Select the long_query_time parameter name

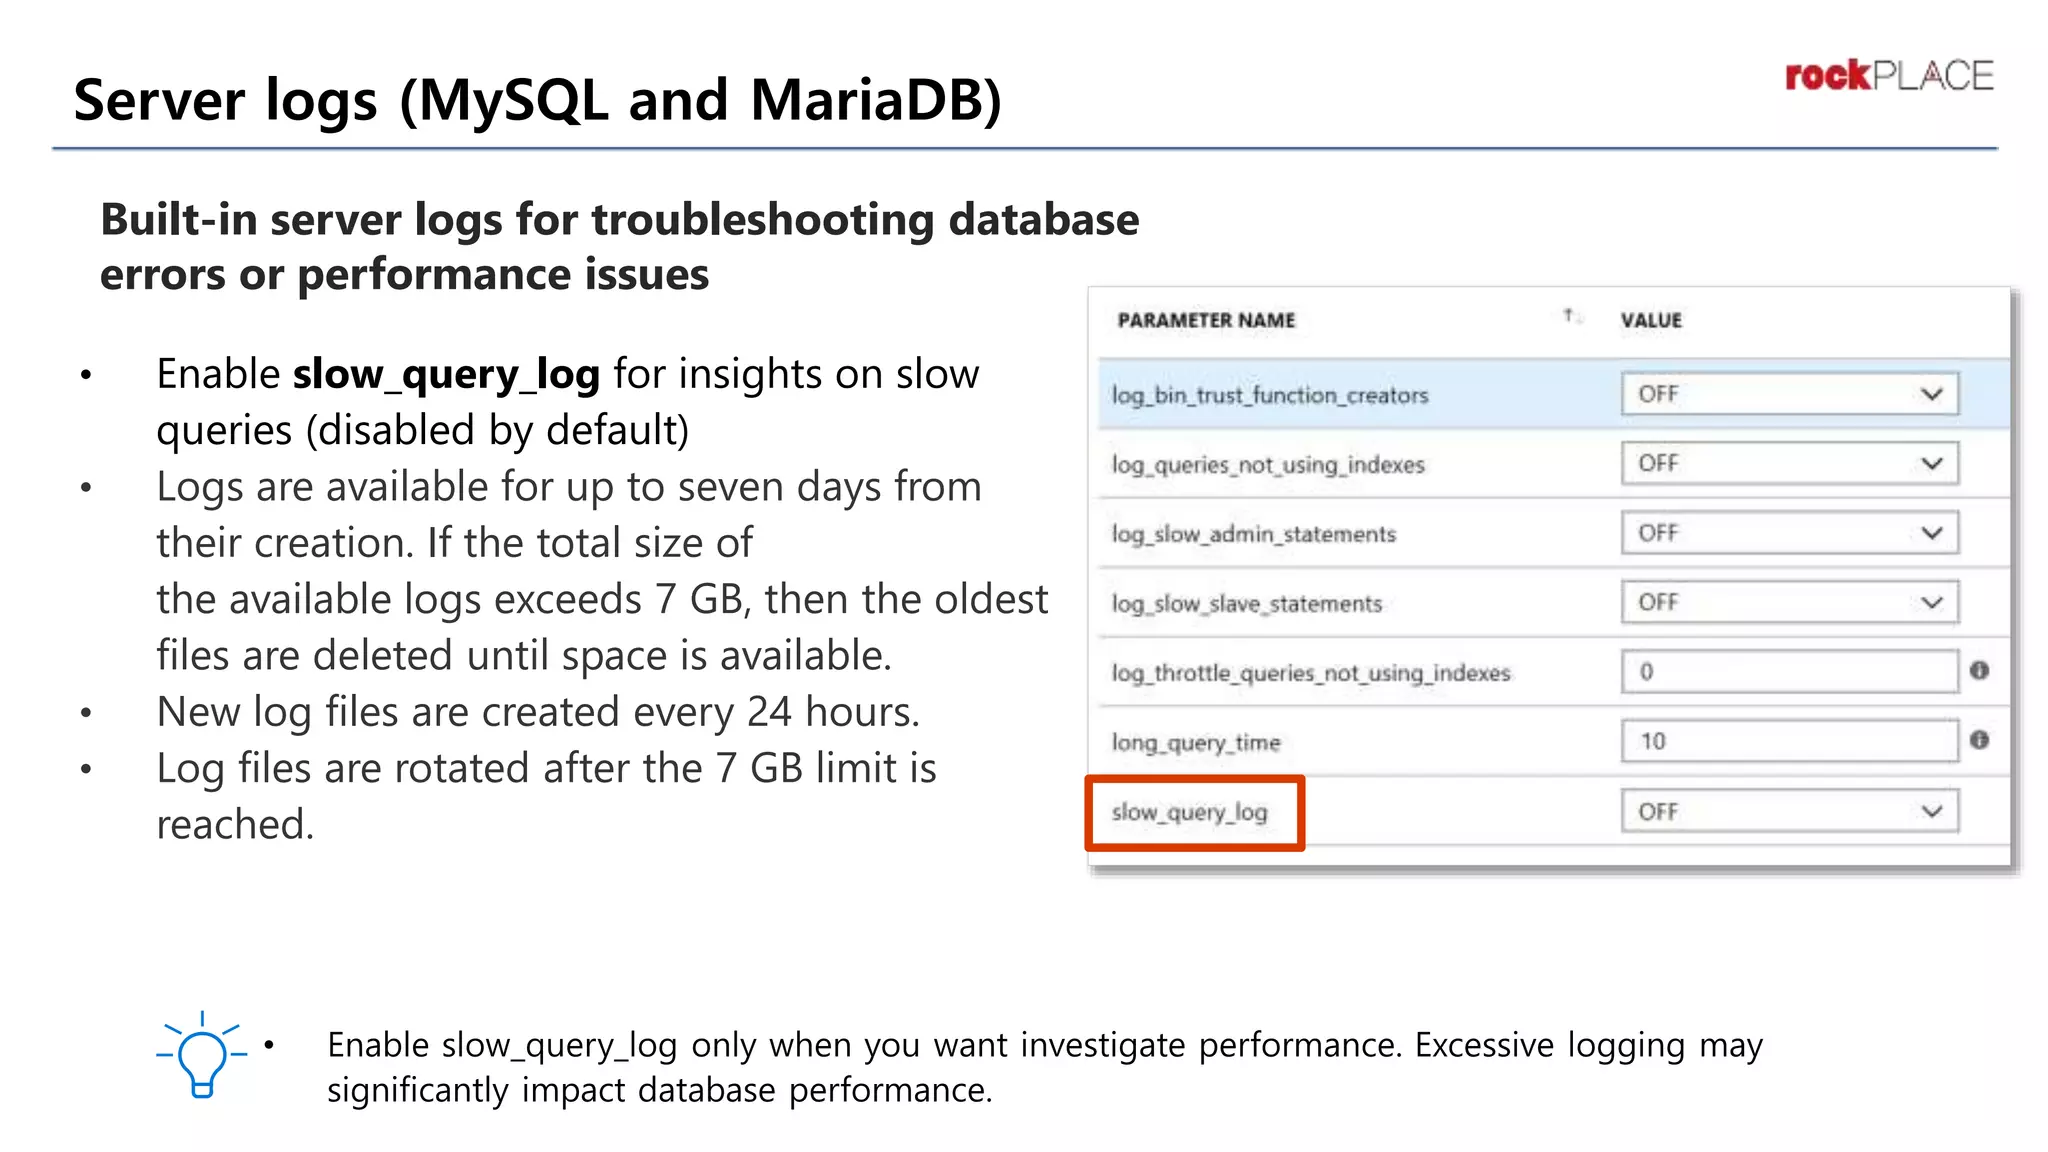tap(1196, 743)
